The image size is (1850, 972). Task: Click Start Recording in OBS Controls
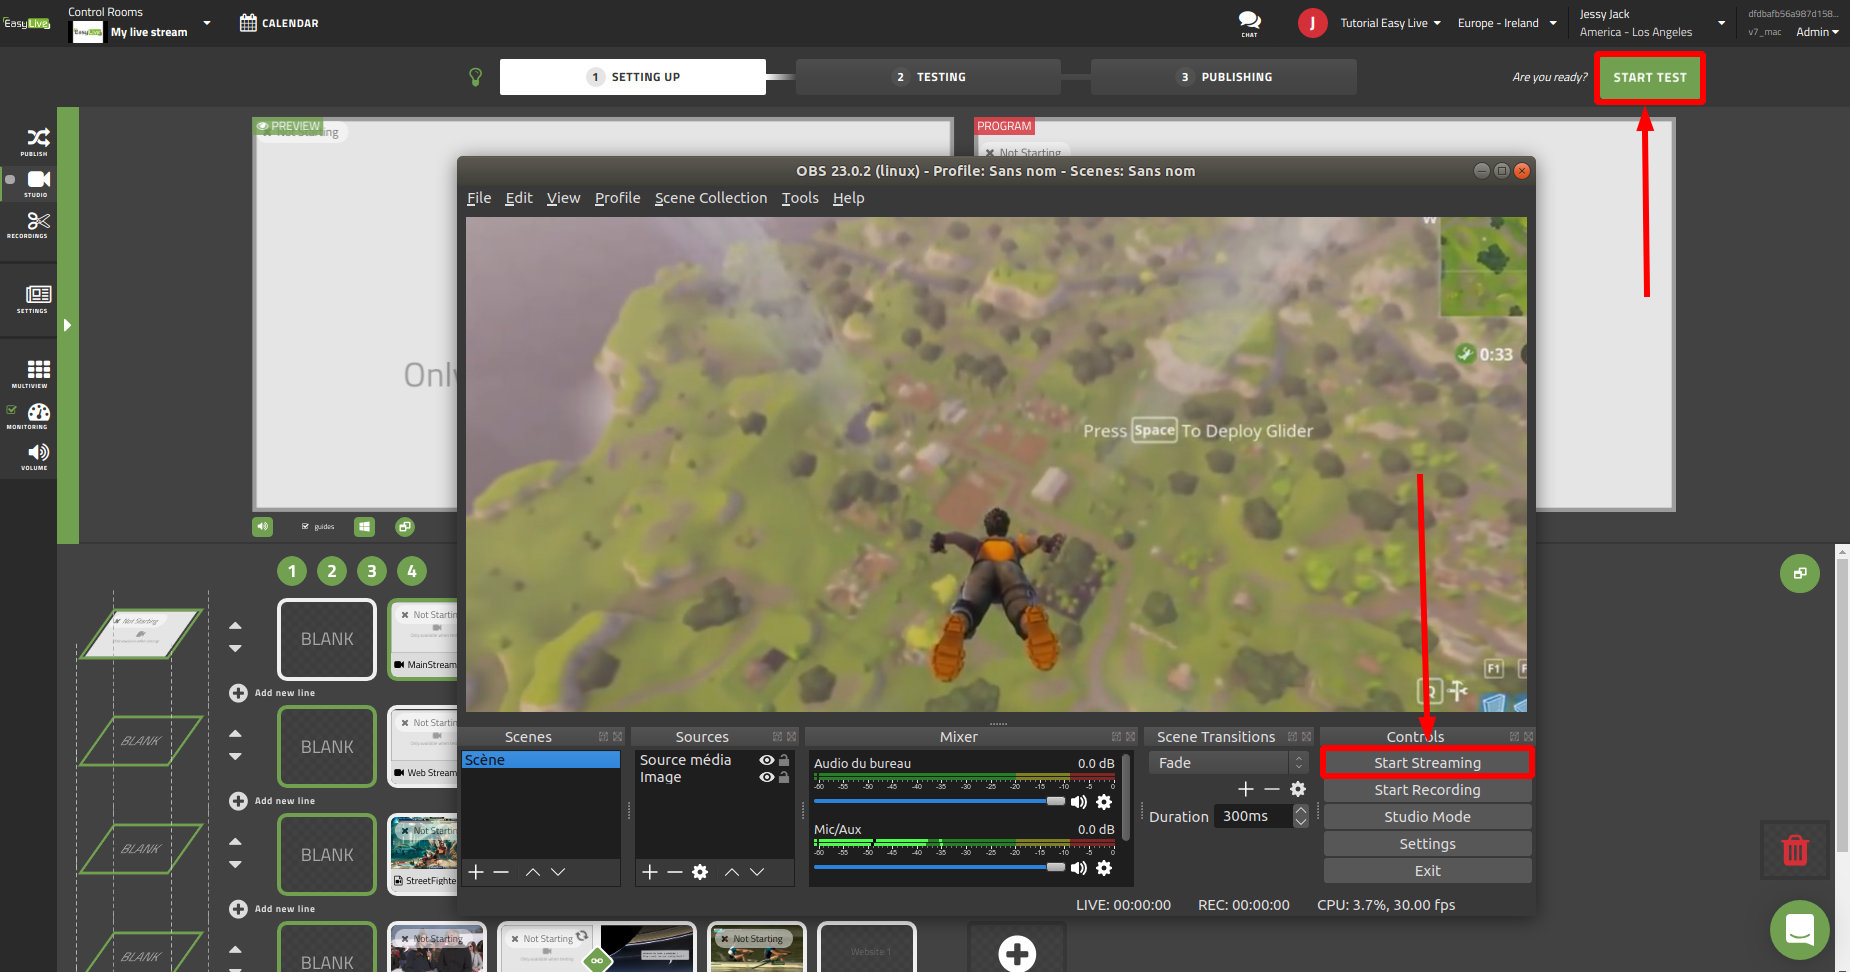tap(1427, 790)
